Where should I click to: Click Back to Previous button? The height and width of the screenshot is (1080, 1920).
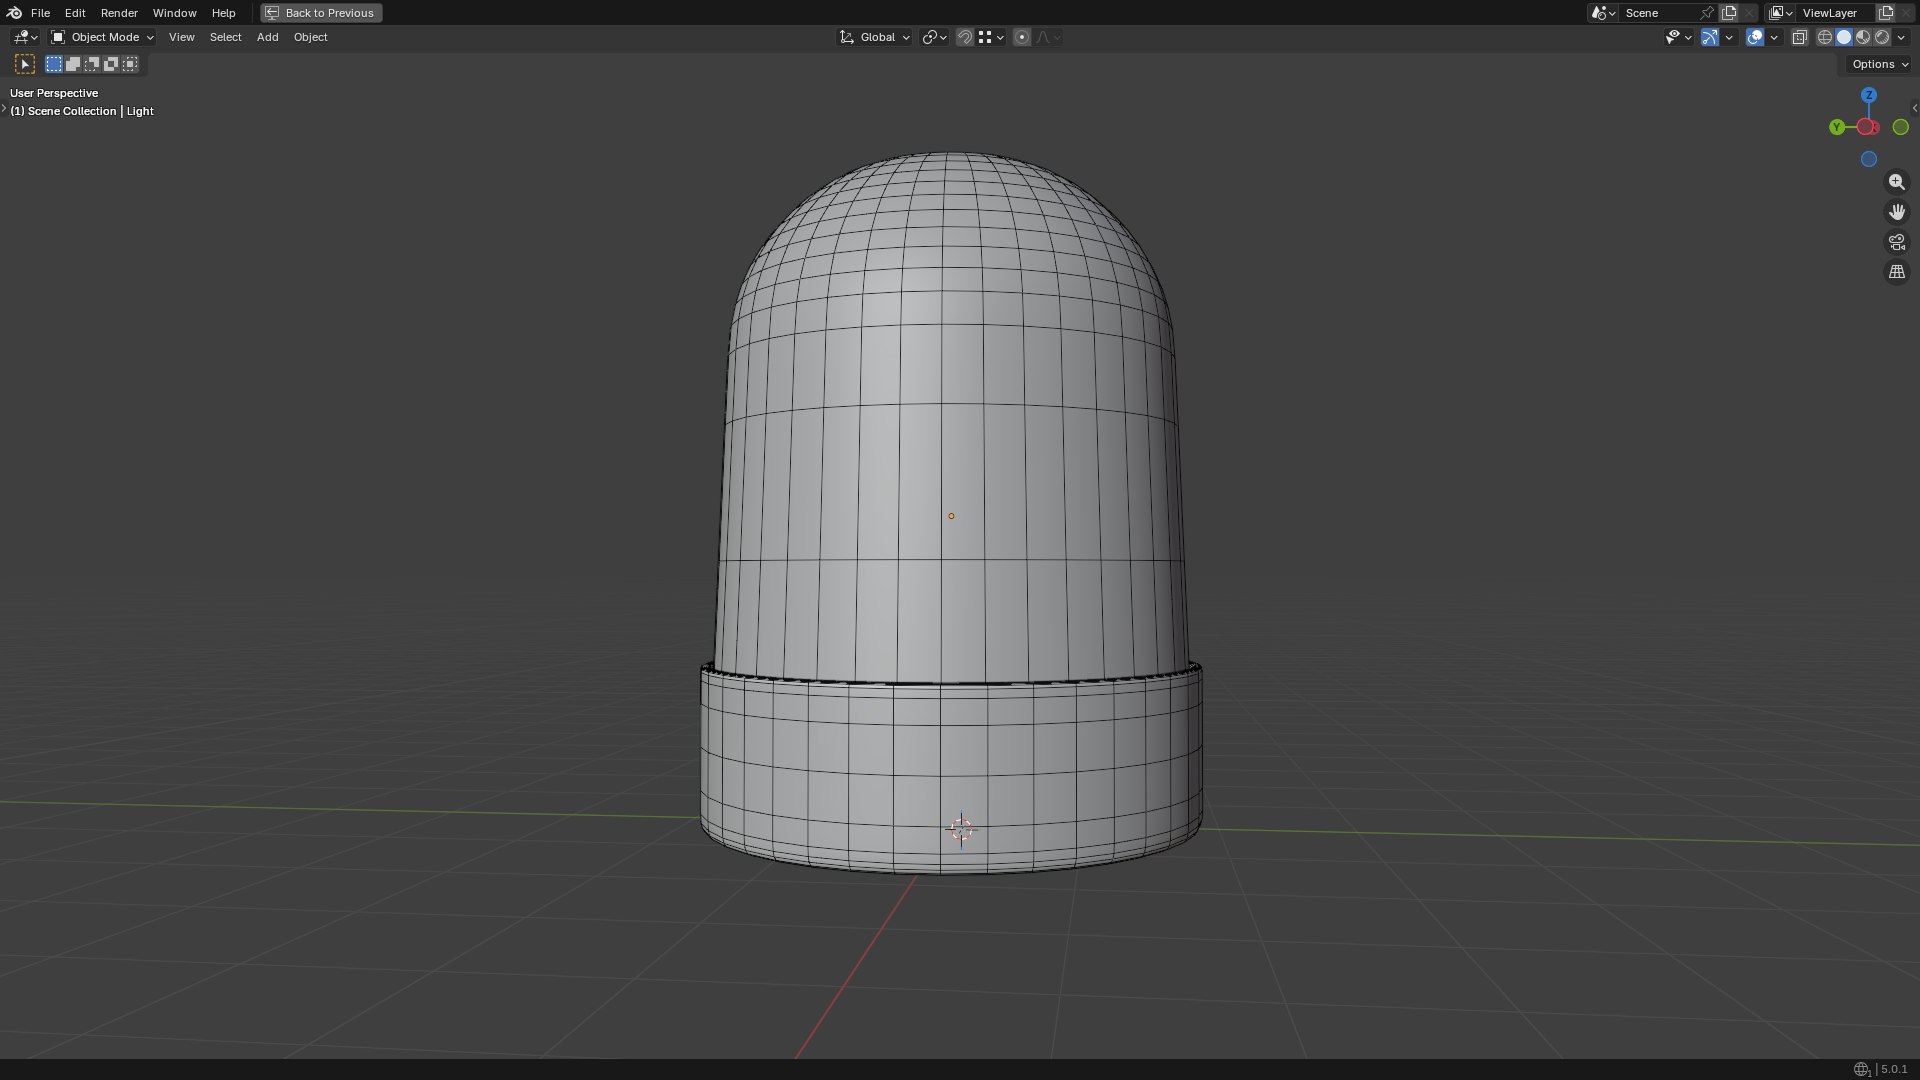321,13
